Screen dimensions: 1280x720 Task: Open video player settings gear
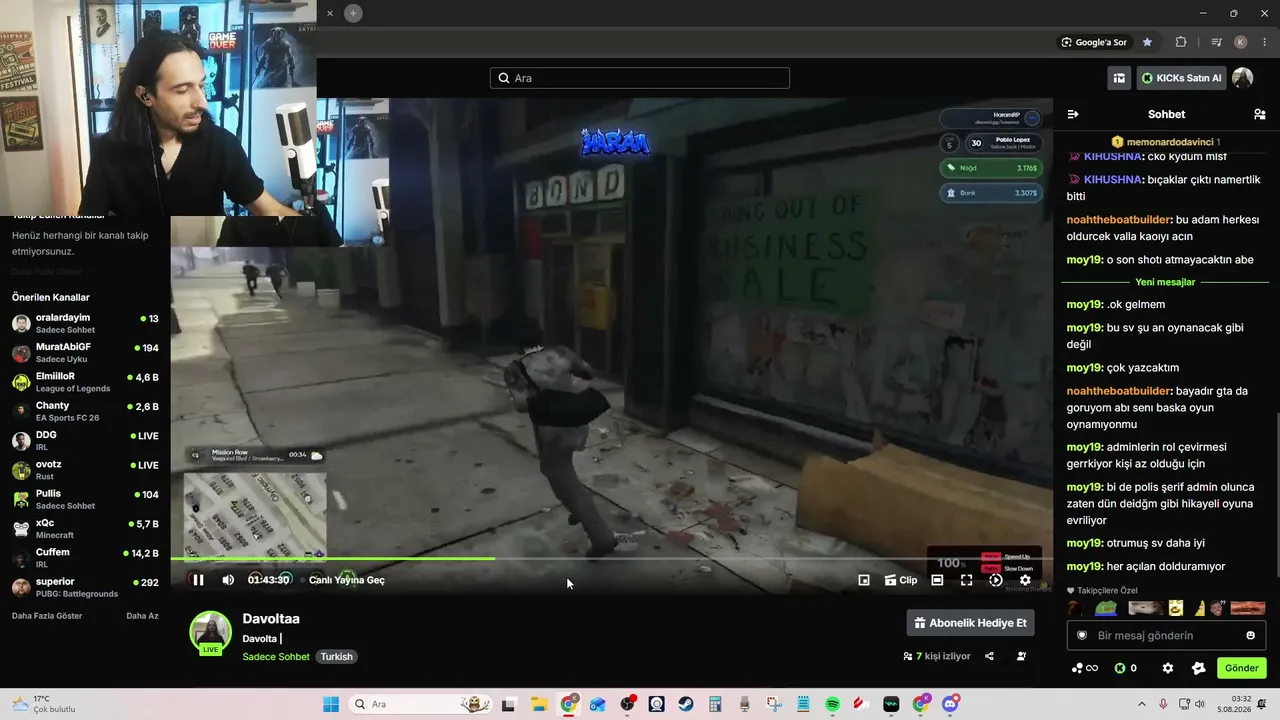coord(1025,580)
